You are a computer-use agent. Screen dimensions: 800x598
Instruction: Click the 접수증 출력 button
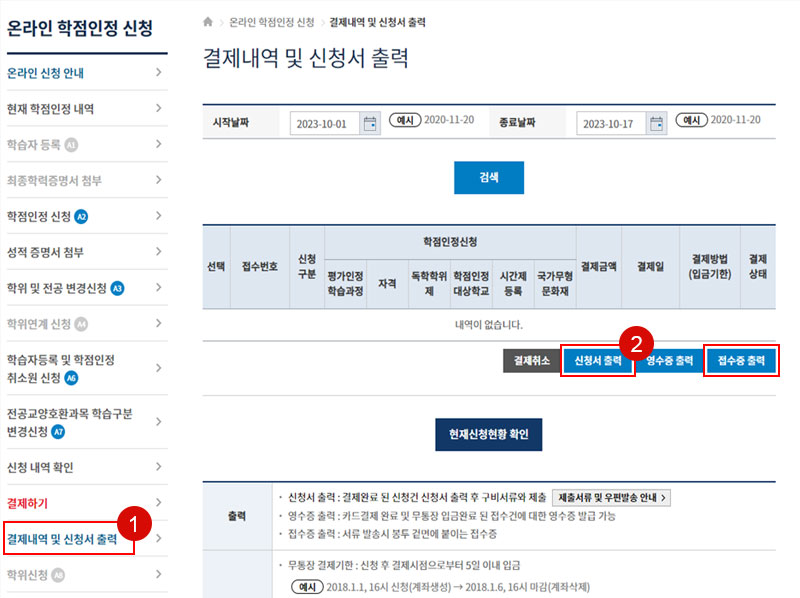pyautogui.click(x=741, y=361)
